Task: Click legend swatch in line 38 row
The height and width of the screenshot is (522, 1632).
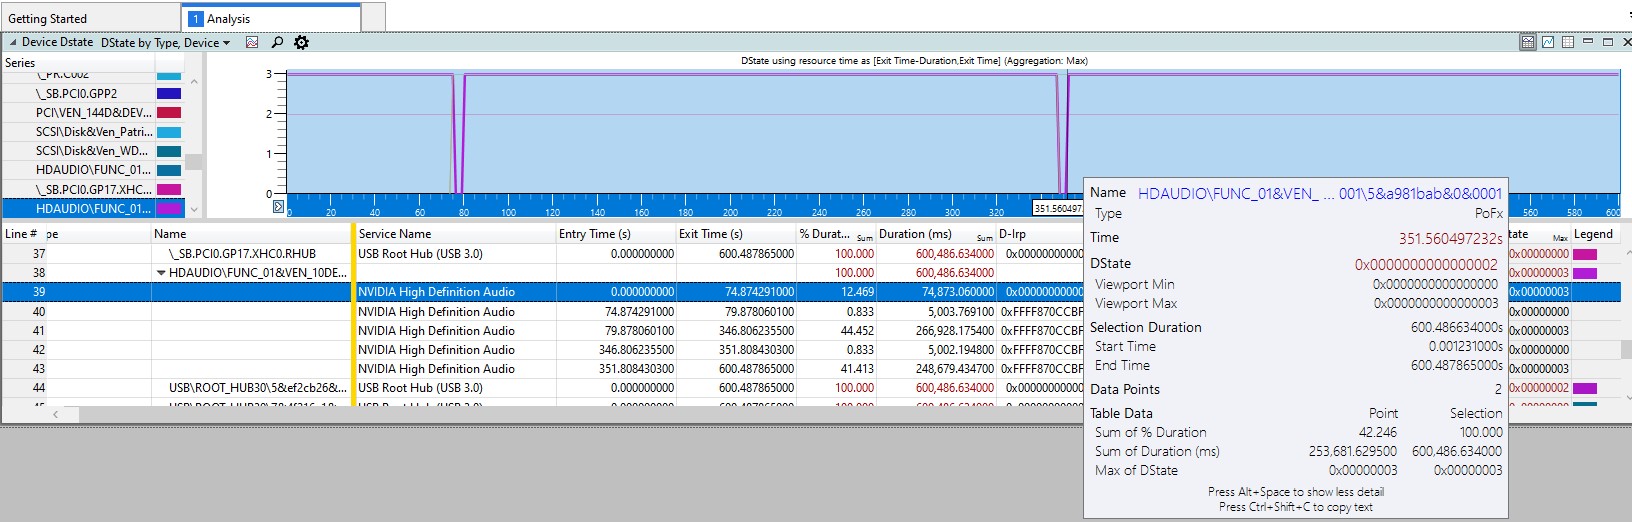Action: [x=1585, y=273]
